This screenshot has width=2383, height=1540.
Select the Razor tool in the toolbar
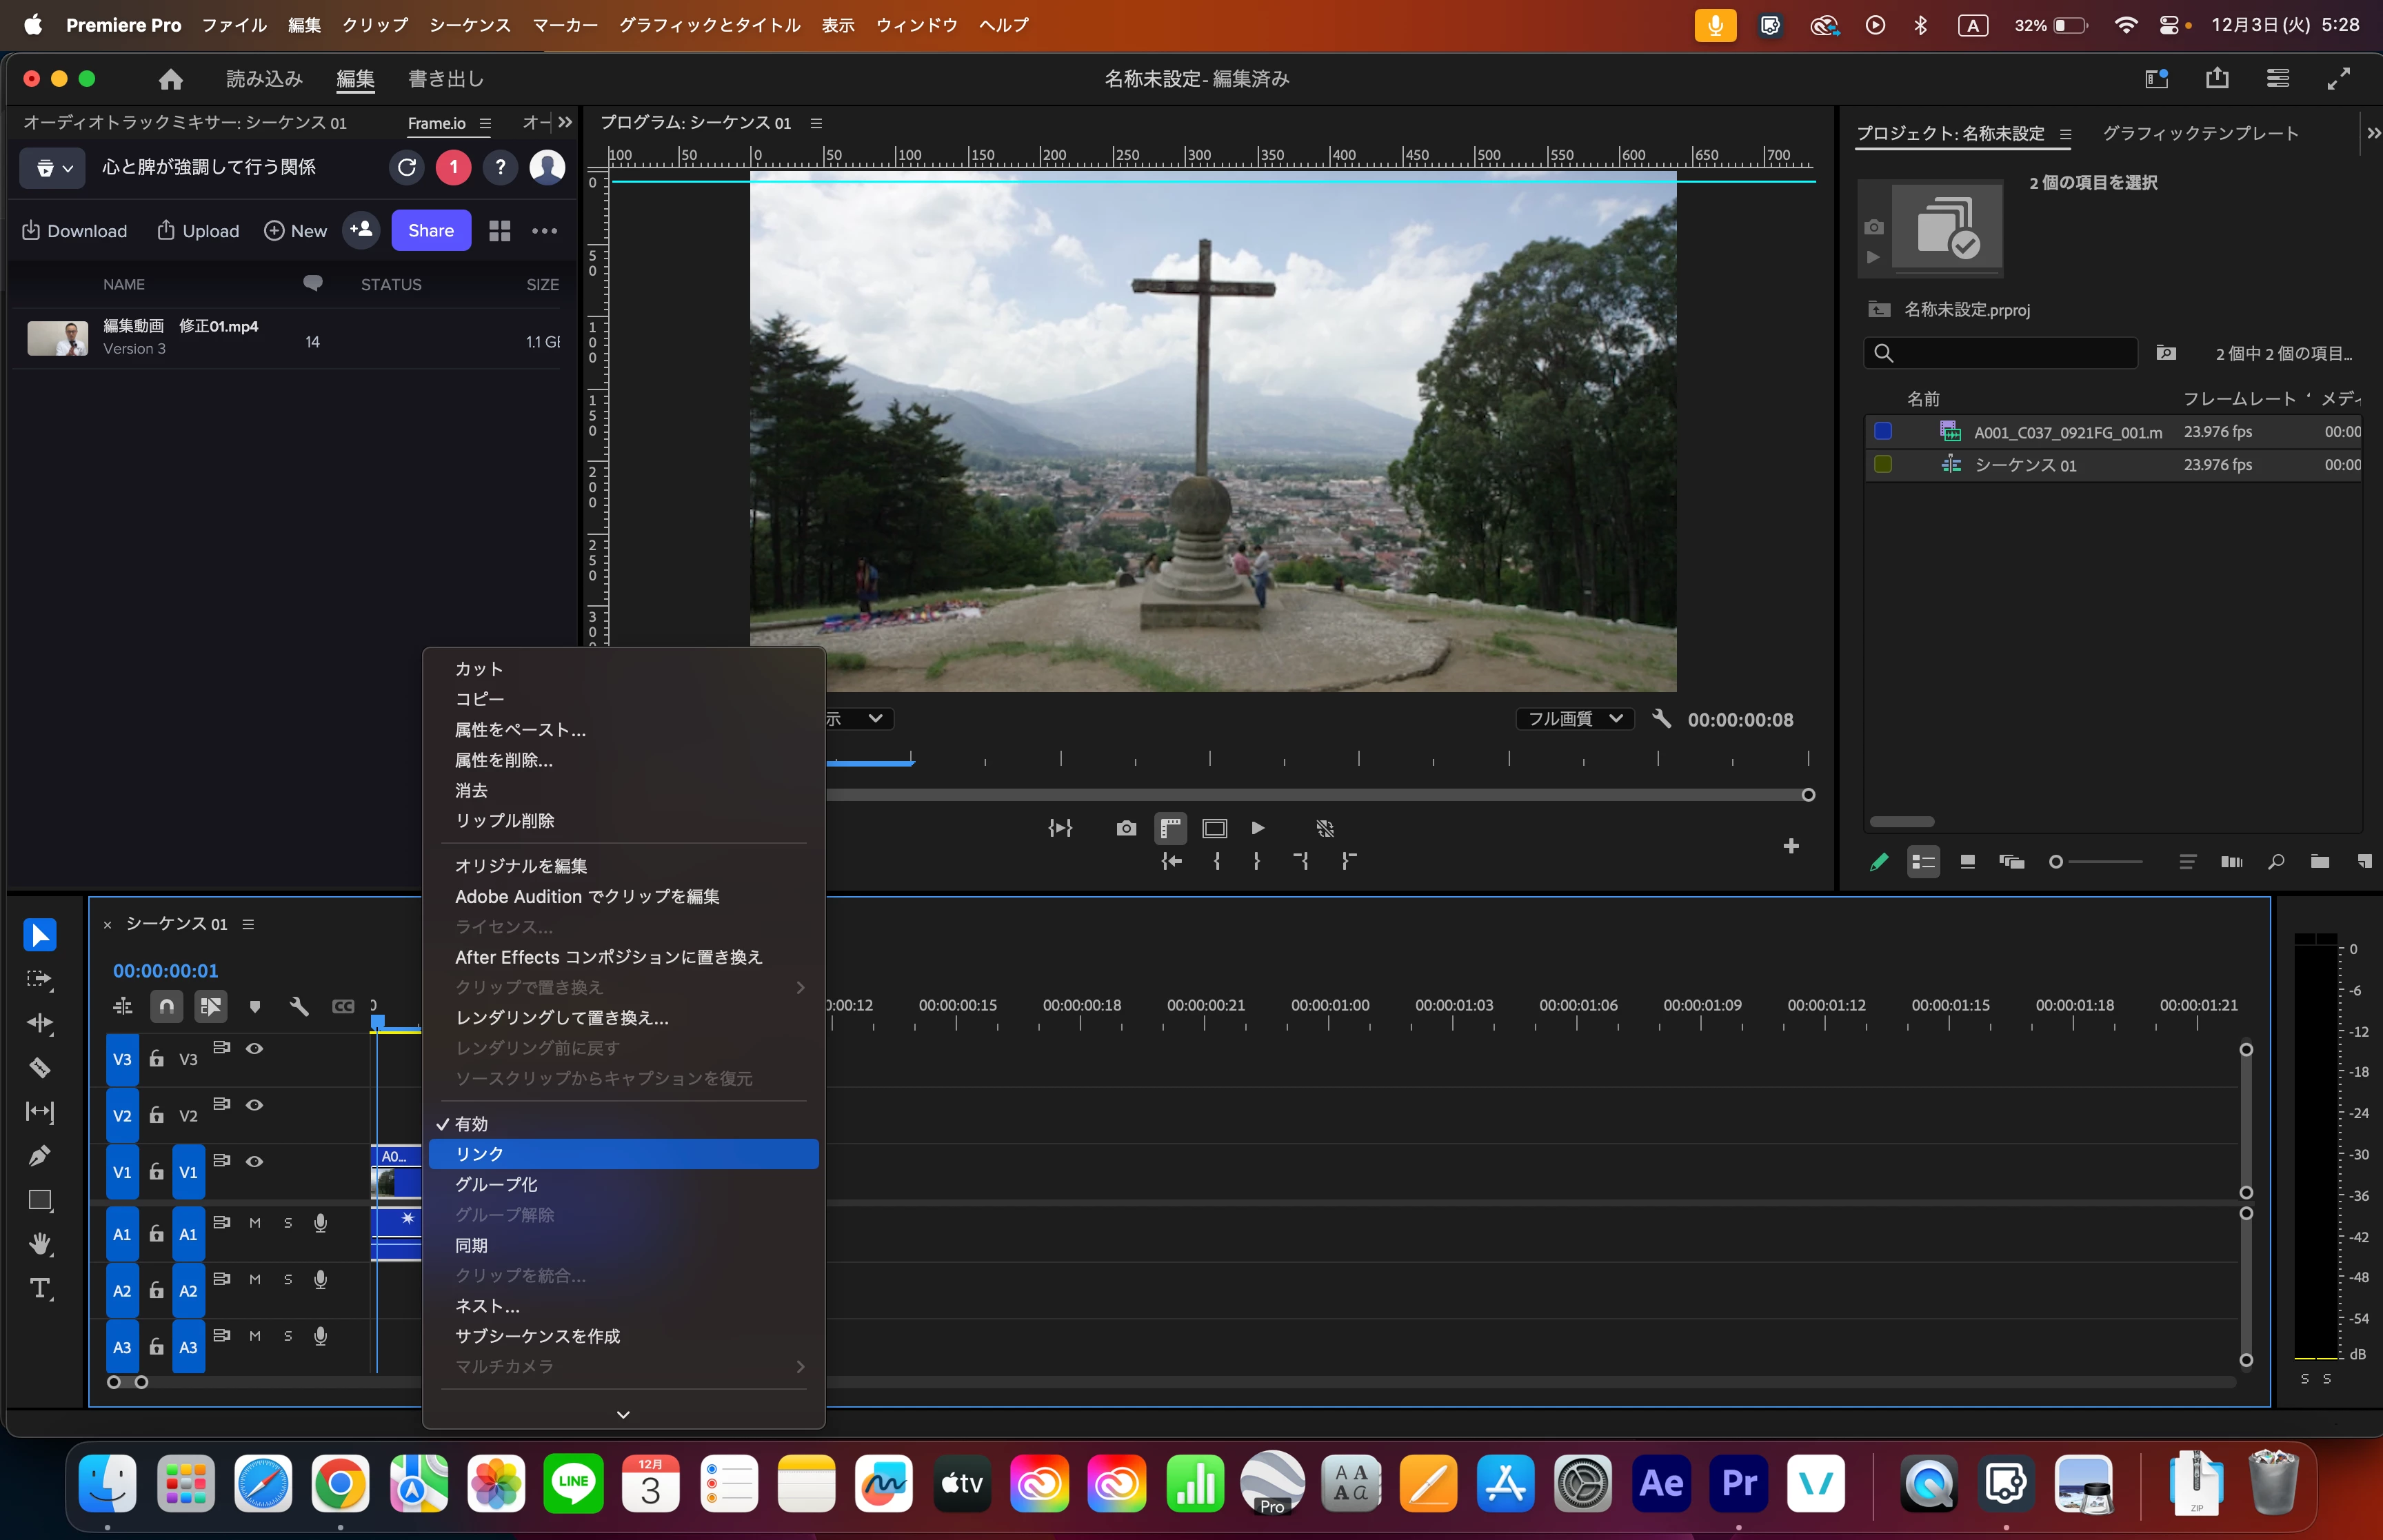point(40,1068)
